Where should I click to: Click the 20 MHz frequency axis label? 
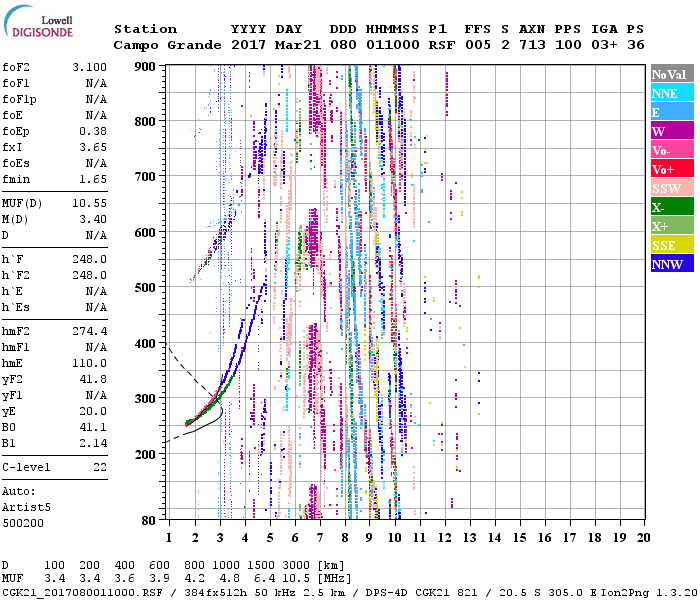(643, 538)
